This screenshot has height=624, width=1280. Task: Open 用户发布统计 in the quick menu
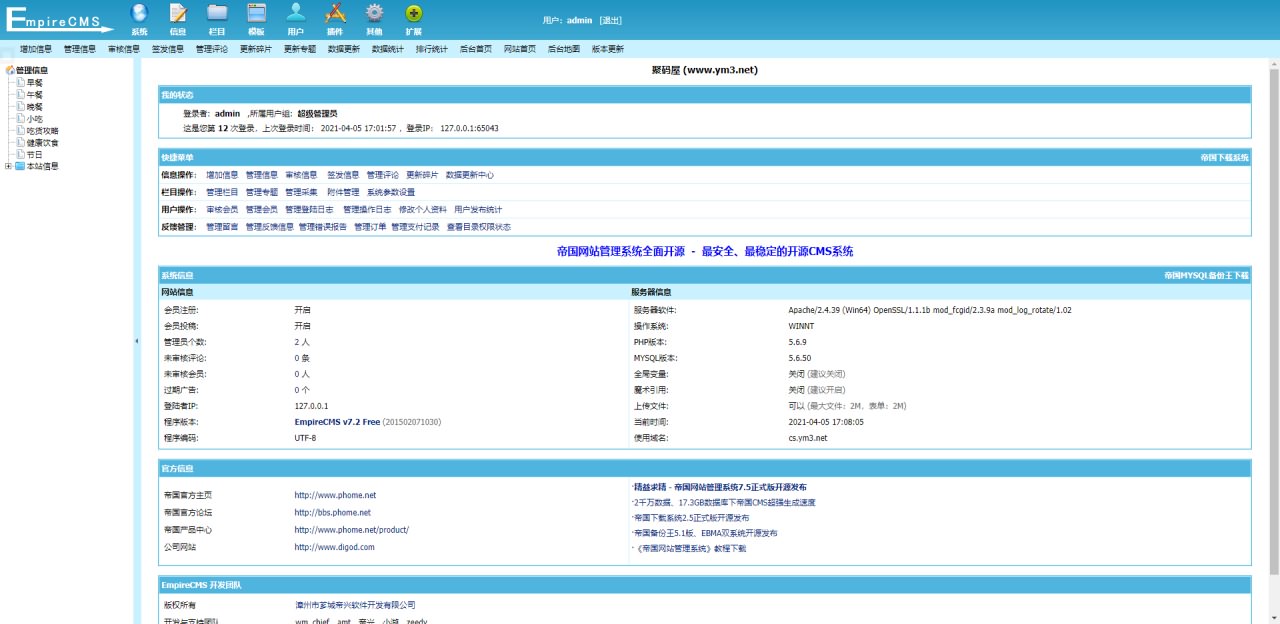(478, 210)
